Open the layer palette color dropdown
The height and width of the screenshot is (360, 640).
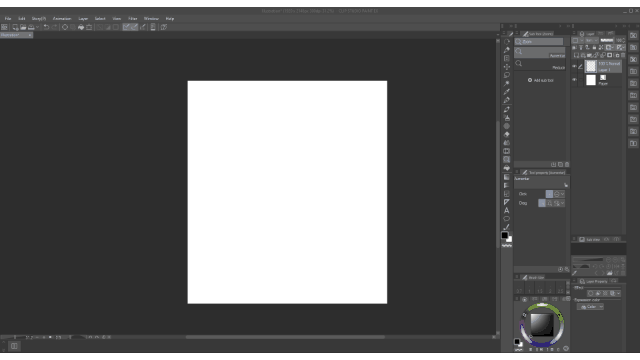578,40
